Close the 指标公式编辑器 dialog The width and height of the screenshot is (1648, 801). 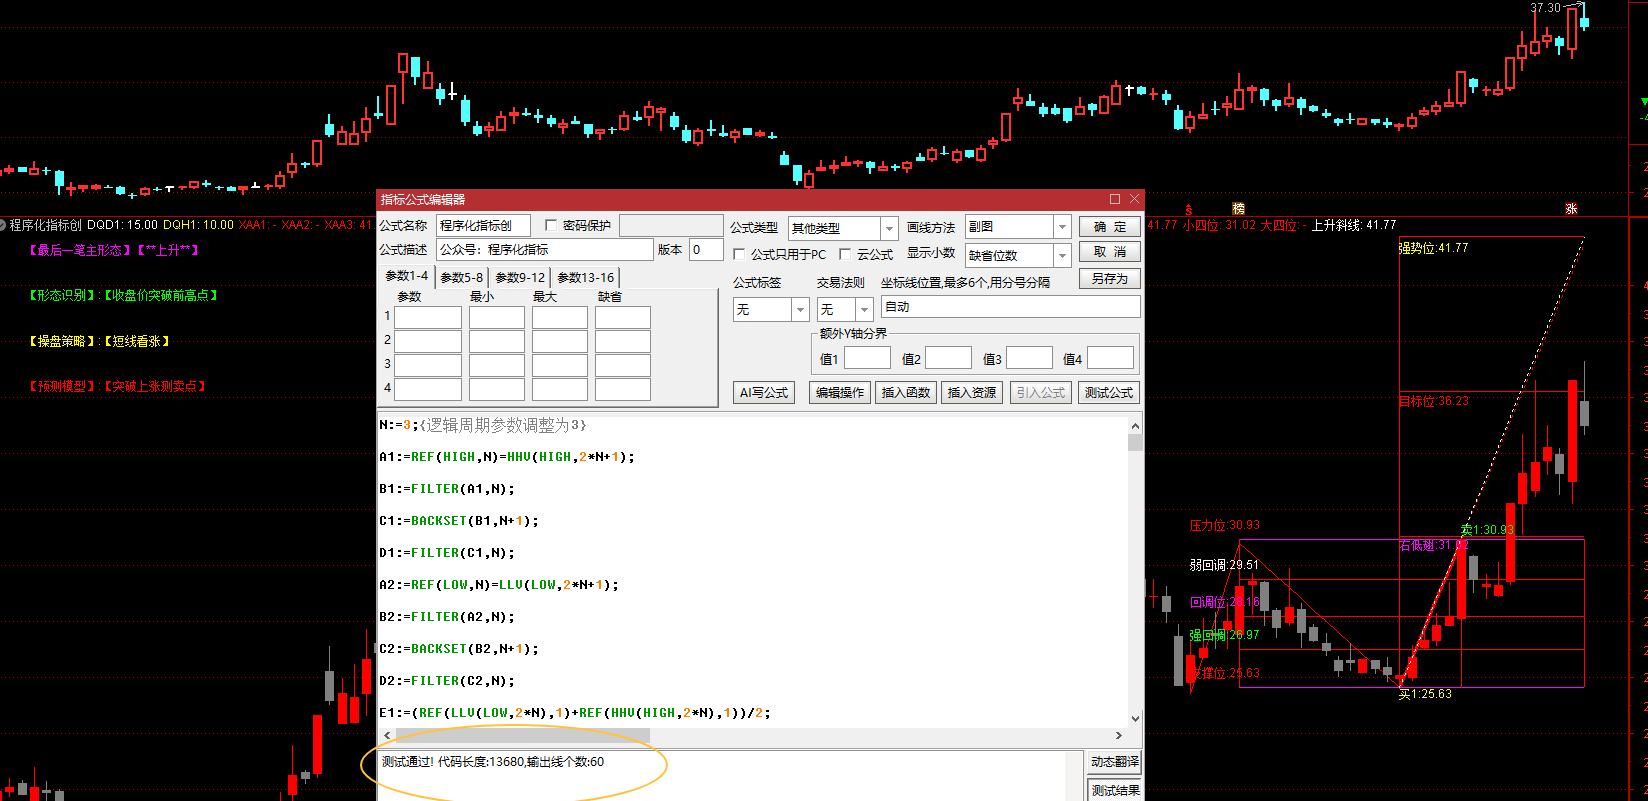1134,199
